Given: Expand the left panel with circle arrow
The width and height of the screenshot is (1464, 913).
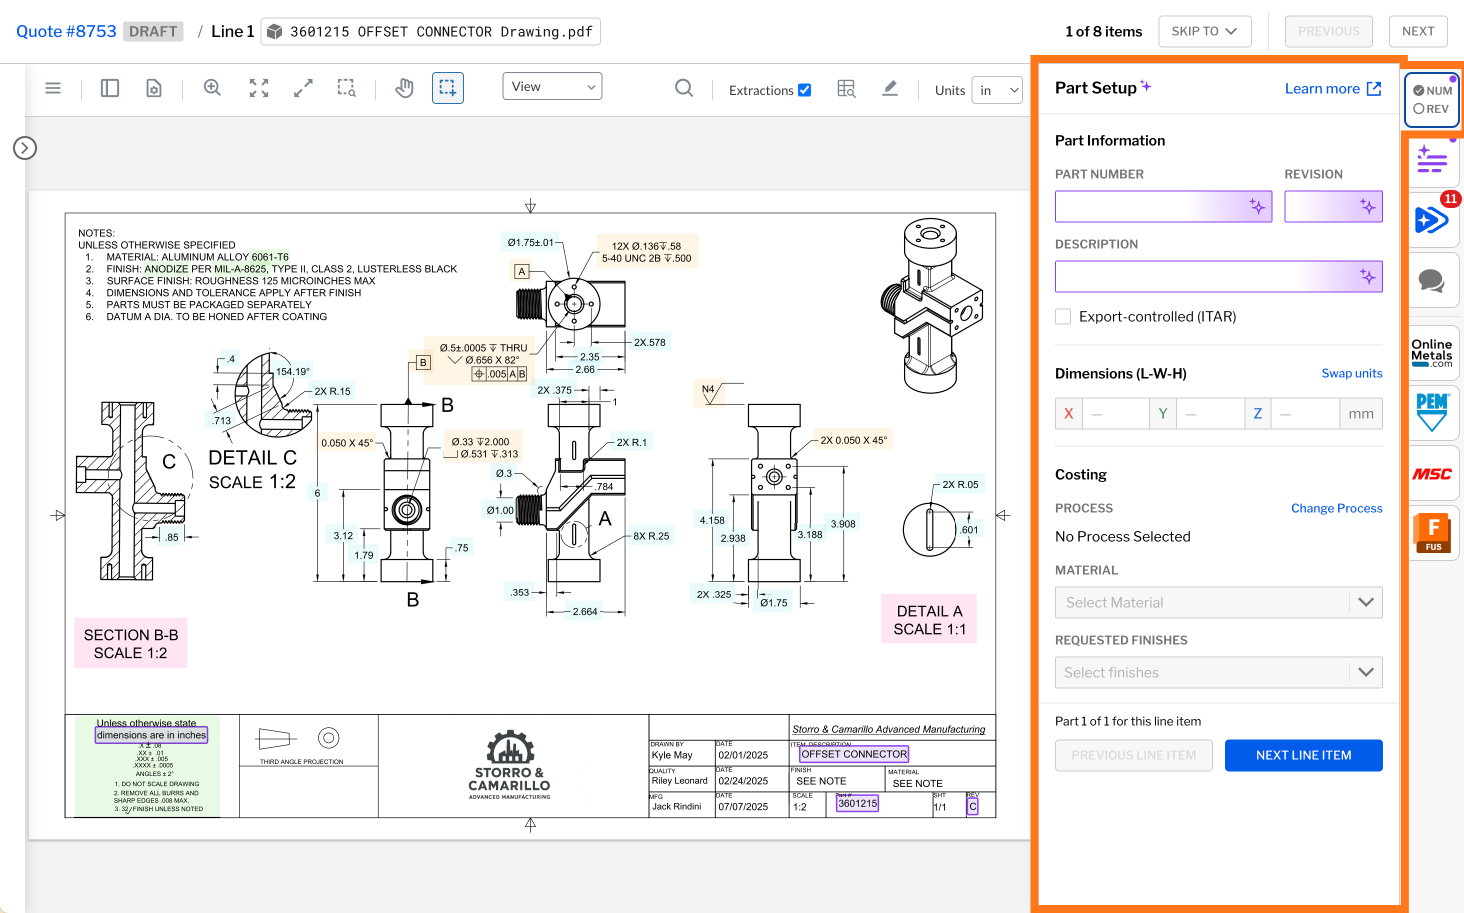Looking at the screenshot, I should point(25,148).
